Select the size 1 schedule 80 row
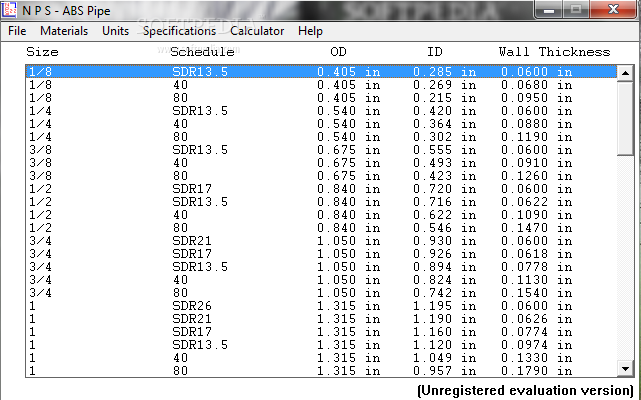The width and height of the screenshot is (641, 400). click(321, 371)
